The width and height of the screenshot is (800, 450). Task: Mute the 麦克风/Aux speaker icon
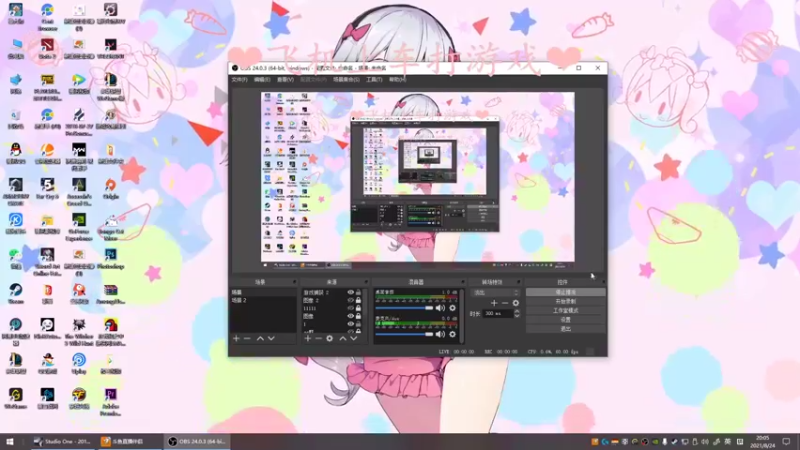coord(440,334)
